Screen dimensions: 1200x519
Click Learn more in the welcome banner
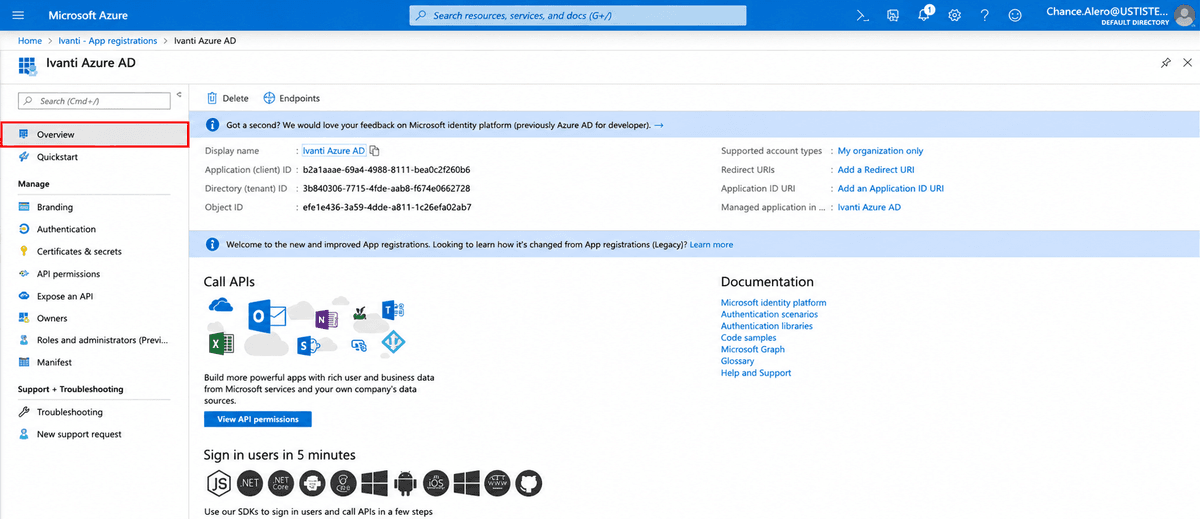[711, 244]
